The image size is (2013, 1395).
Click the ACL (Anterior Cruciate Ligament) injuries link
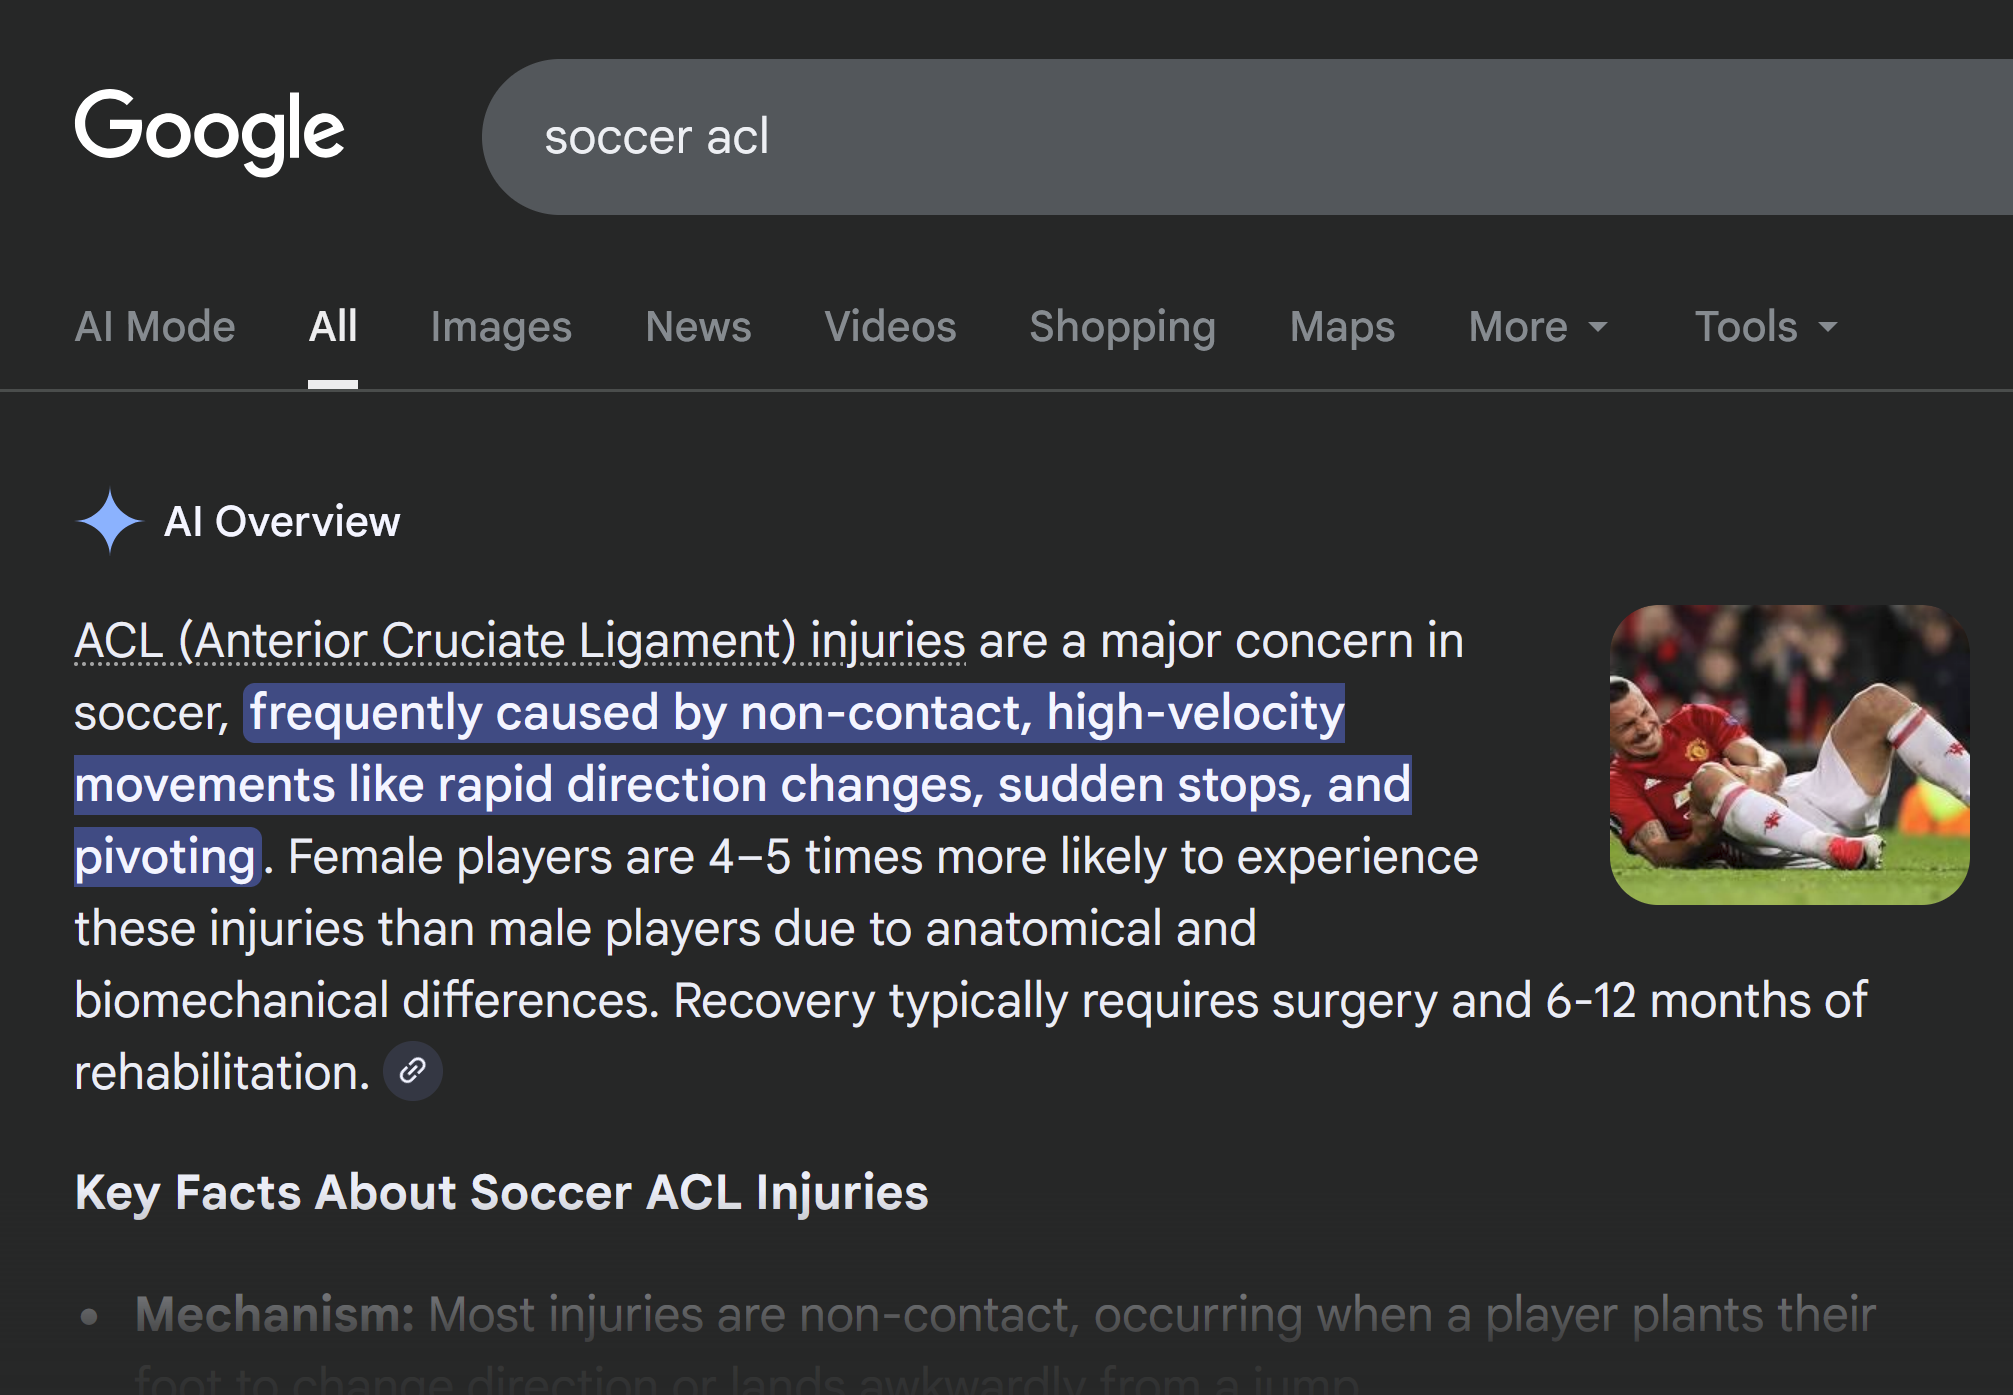pyautogui.click(x=520, y=641)
